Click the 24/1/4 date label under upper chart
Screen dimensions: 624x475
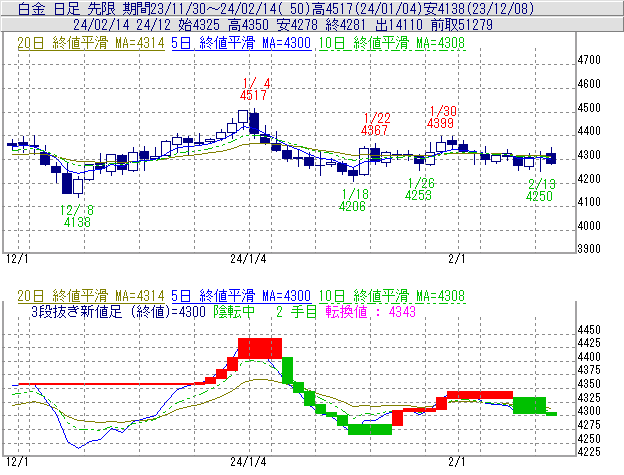[x=248, y=259]
